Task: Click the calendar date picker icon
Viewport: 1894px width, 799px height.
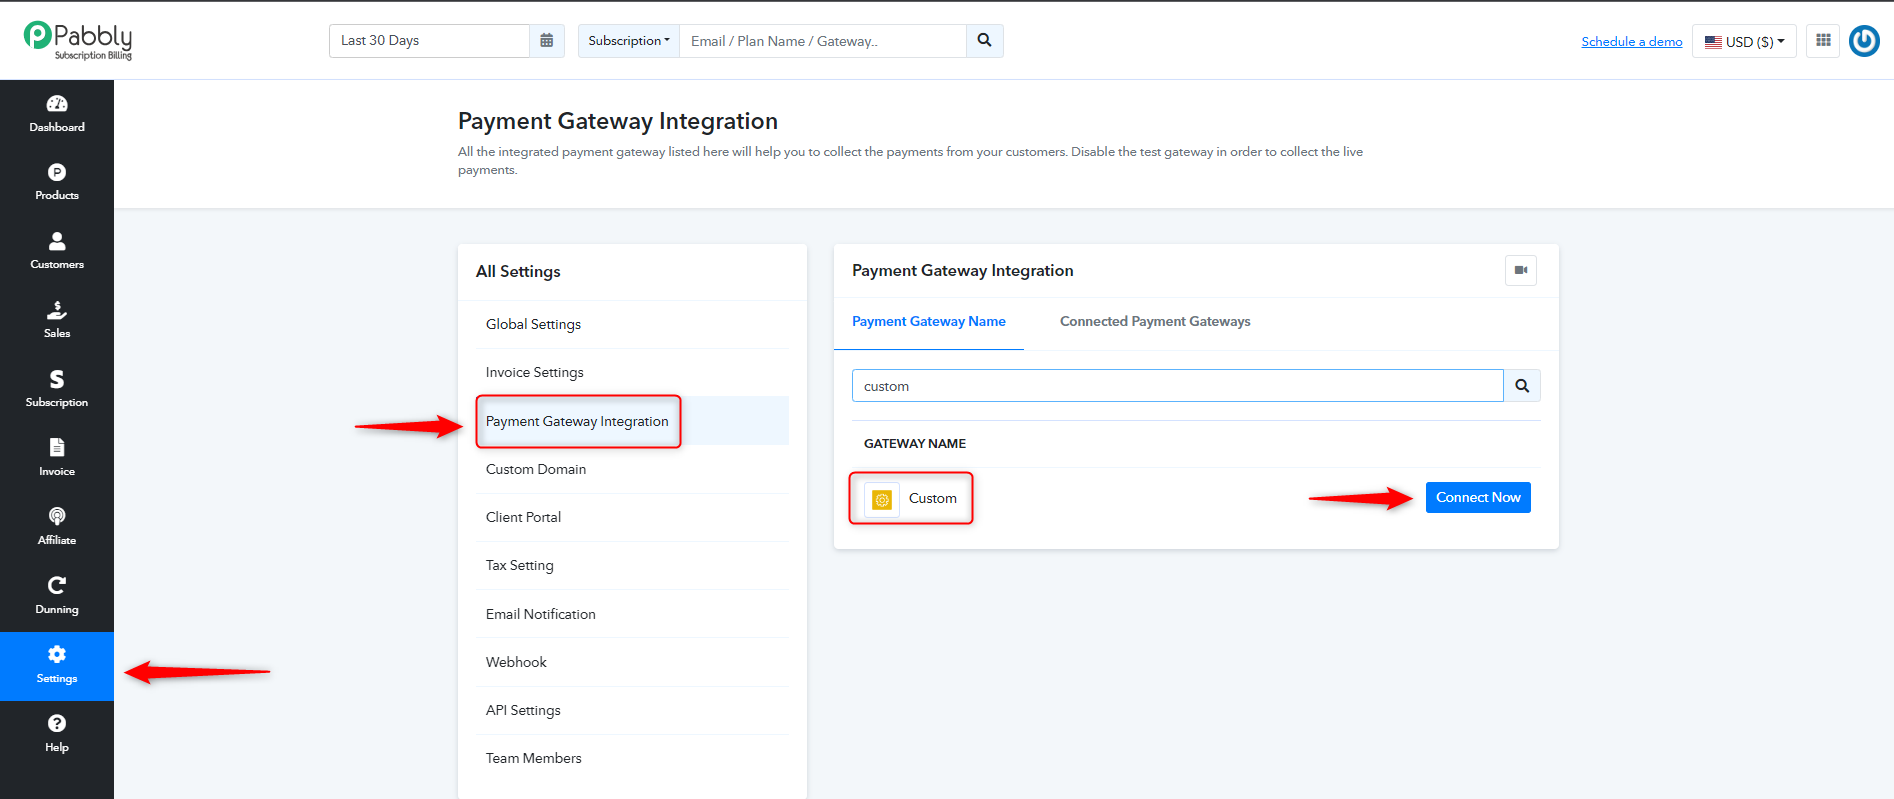Action: 547,41
